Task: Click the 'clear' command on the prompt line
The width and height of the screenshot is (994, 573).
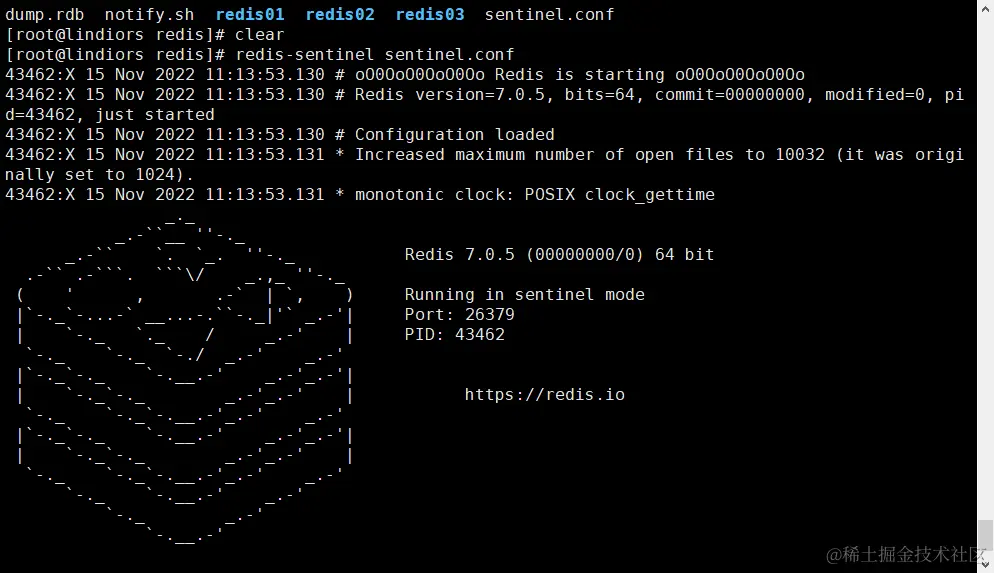Action: (x=259, y=35)
